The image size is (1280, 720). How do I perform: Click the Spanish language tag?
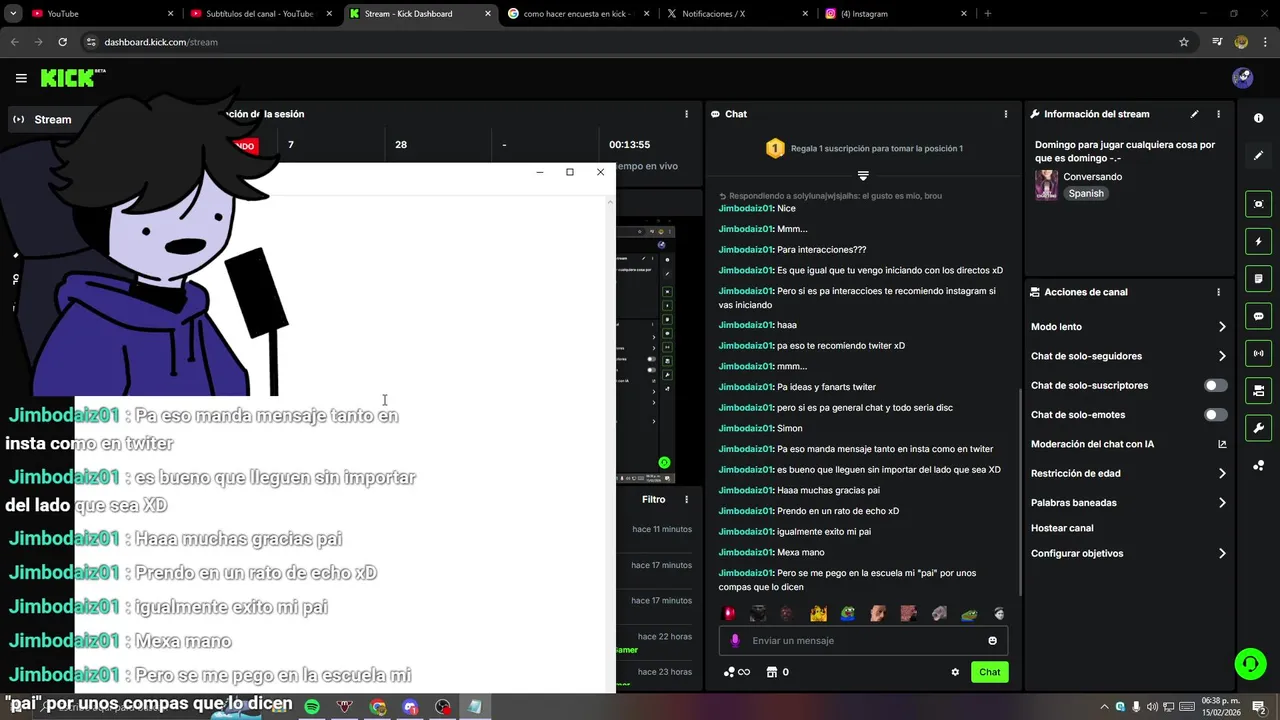pyautogui.click(x=1086, y=194)
